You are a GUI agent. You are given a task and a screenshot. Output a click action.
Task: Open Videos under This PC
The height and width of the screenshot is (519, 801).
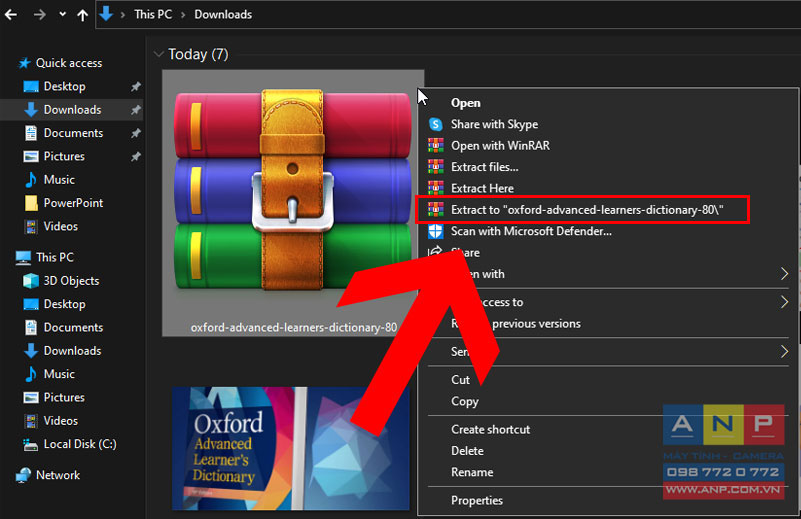[x=60, y=421]
